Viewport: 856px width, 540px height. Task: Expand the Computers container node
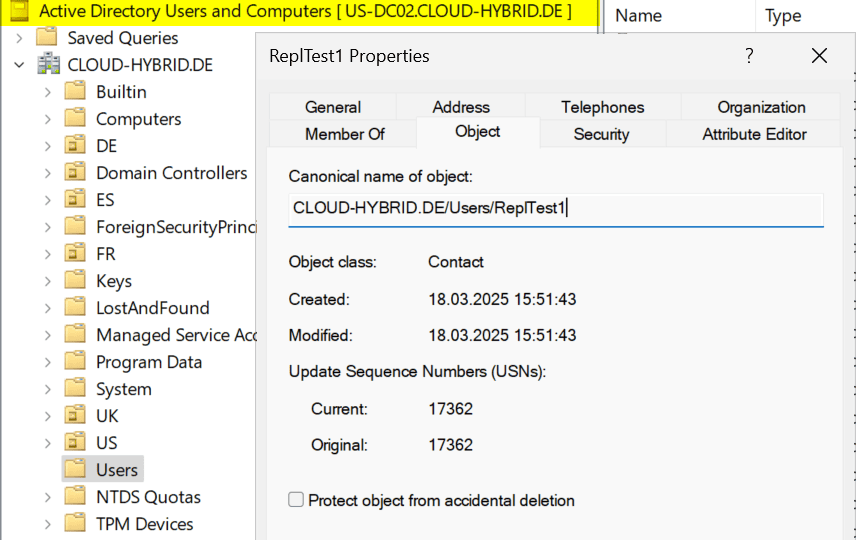click(x=47, y=119)
